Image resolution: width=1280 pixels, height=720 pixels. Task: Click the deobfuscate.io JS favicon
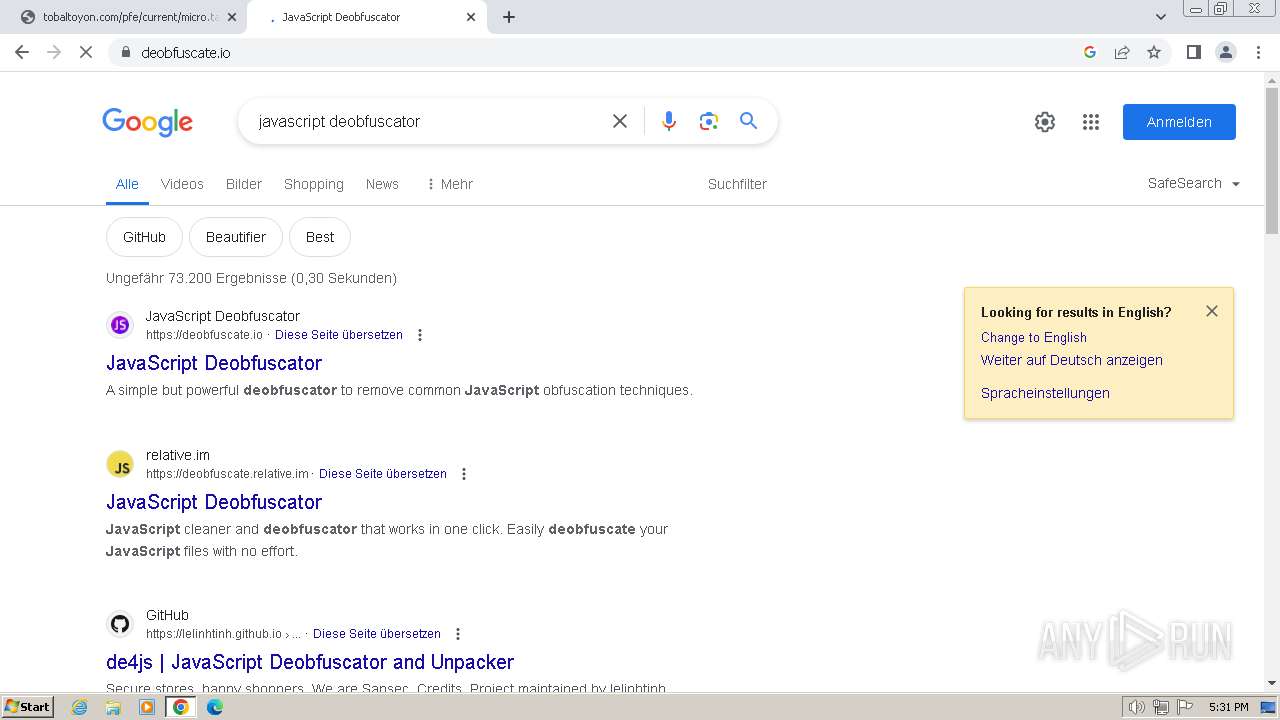pyautogui.click(x=120, y=325)
